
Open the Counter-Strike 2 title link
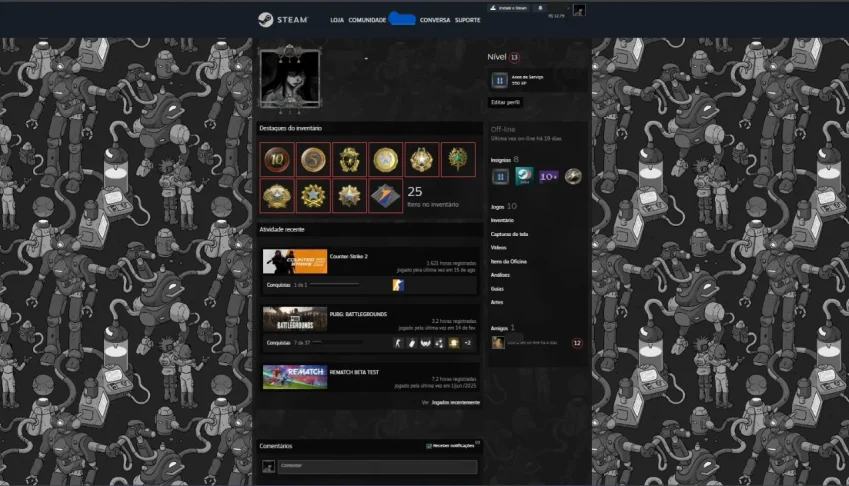tap(348, 257)
